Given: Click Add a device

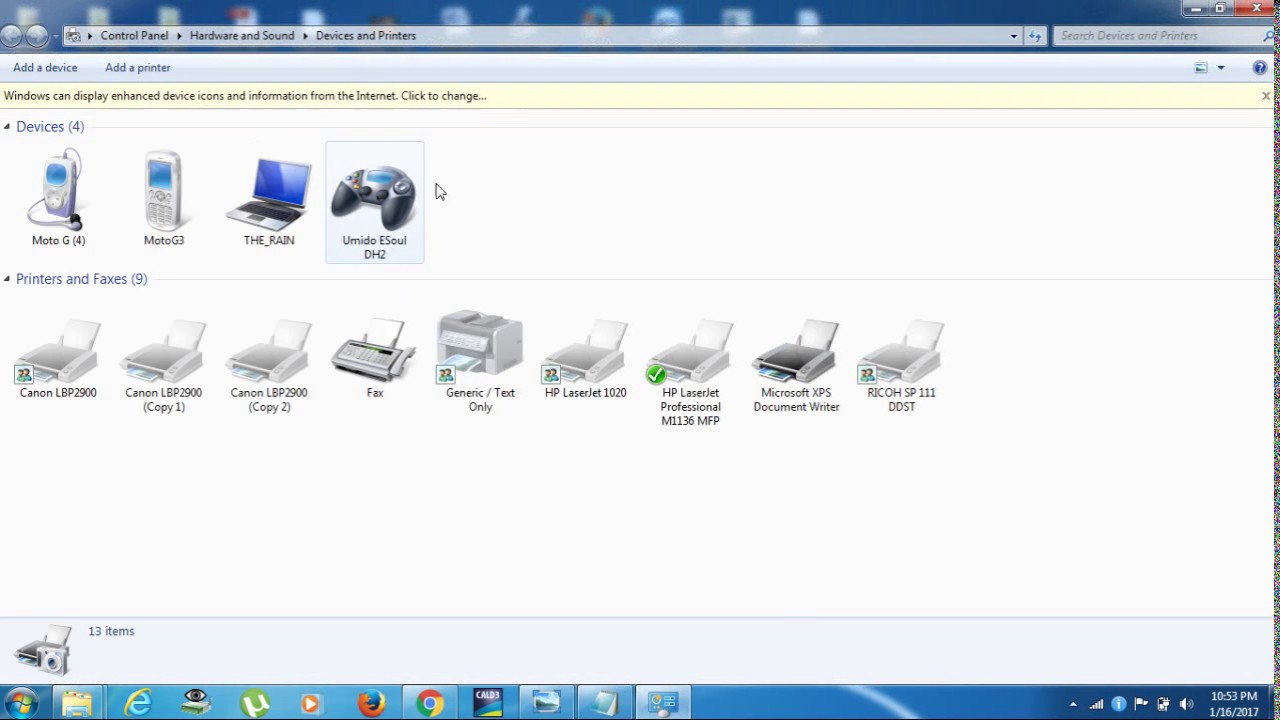Looking at the screenshot, I should coord(45,68).
